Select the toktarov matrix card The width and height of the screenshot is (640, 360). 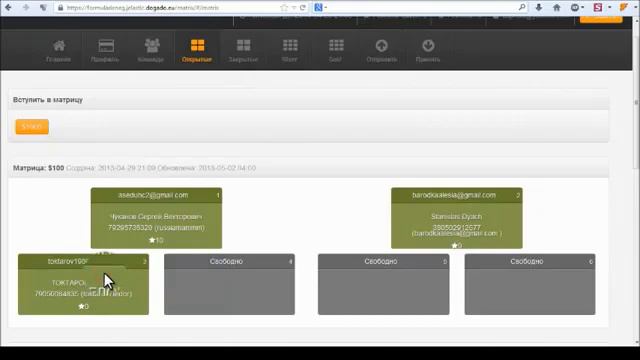pyautogui.click(x=83, y=284)
